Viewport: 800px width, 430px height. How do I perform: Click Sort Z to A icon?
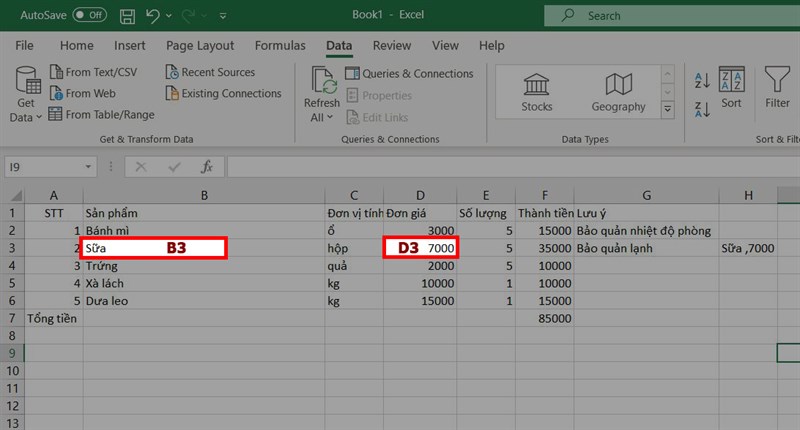pyautogui.click(x=702, y=109)
